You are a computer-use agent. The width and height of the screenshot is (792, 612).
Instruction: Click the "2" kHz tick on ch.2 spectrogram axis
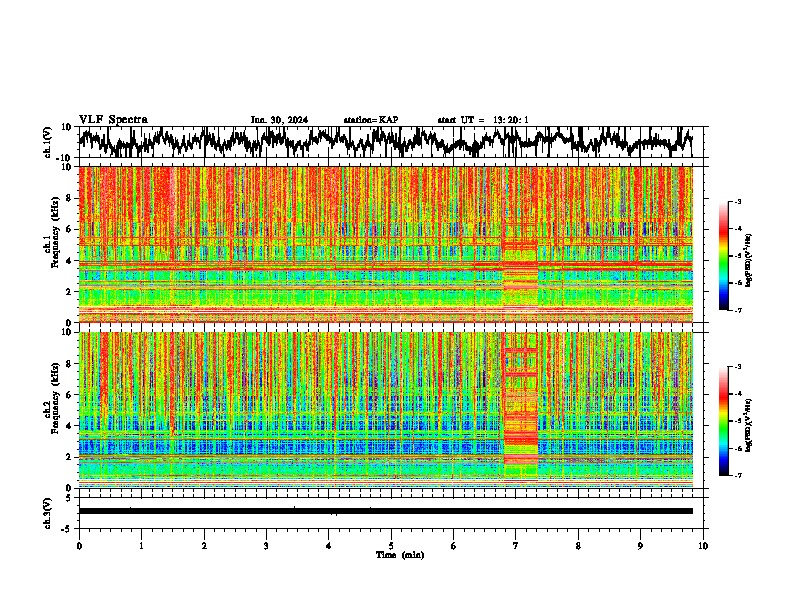[x=69, y=457]
